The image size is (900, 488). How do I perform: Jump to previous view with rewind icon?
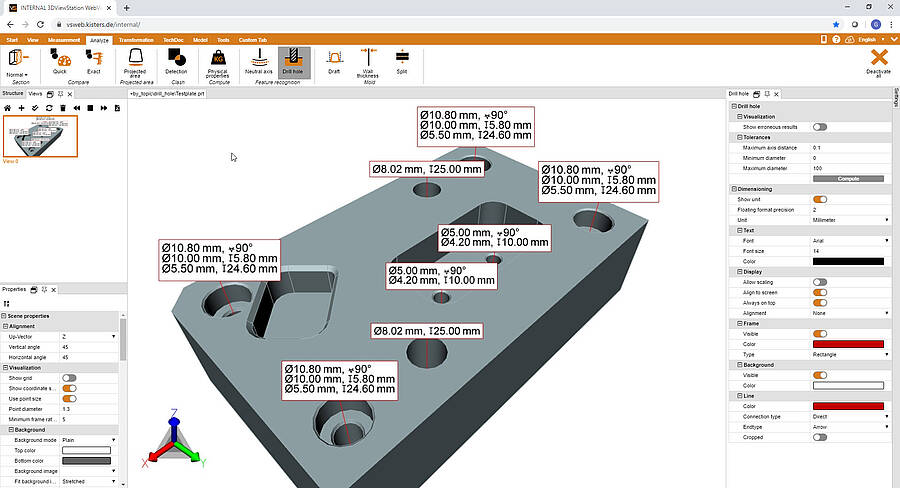pyautogui.click(x=76, y=108)
